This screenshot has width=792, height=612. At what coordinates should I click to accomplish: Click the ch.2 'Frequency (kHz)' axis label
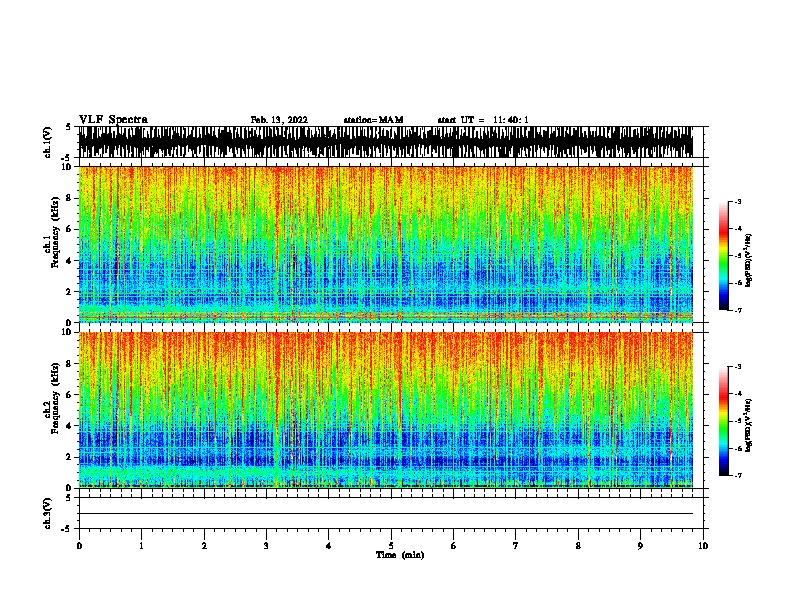[55, 398]
